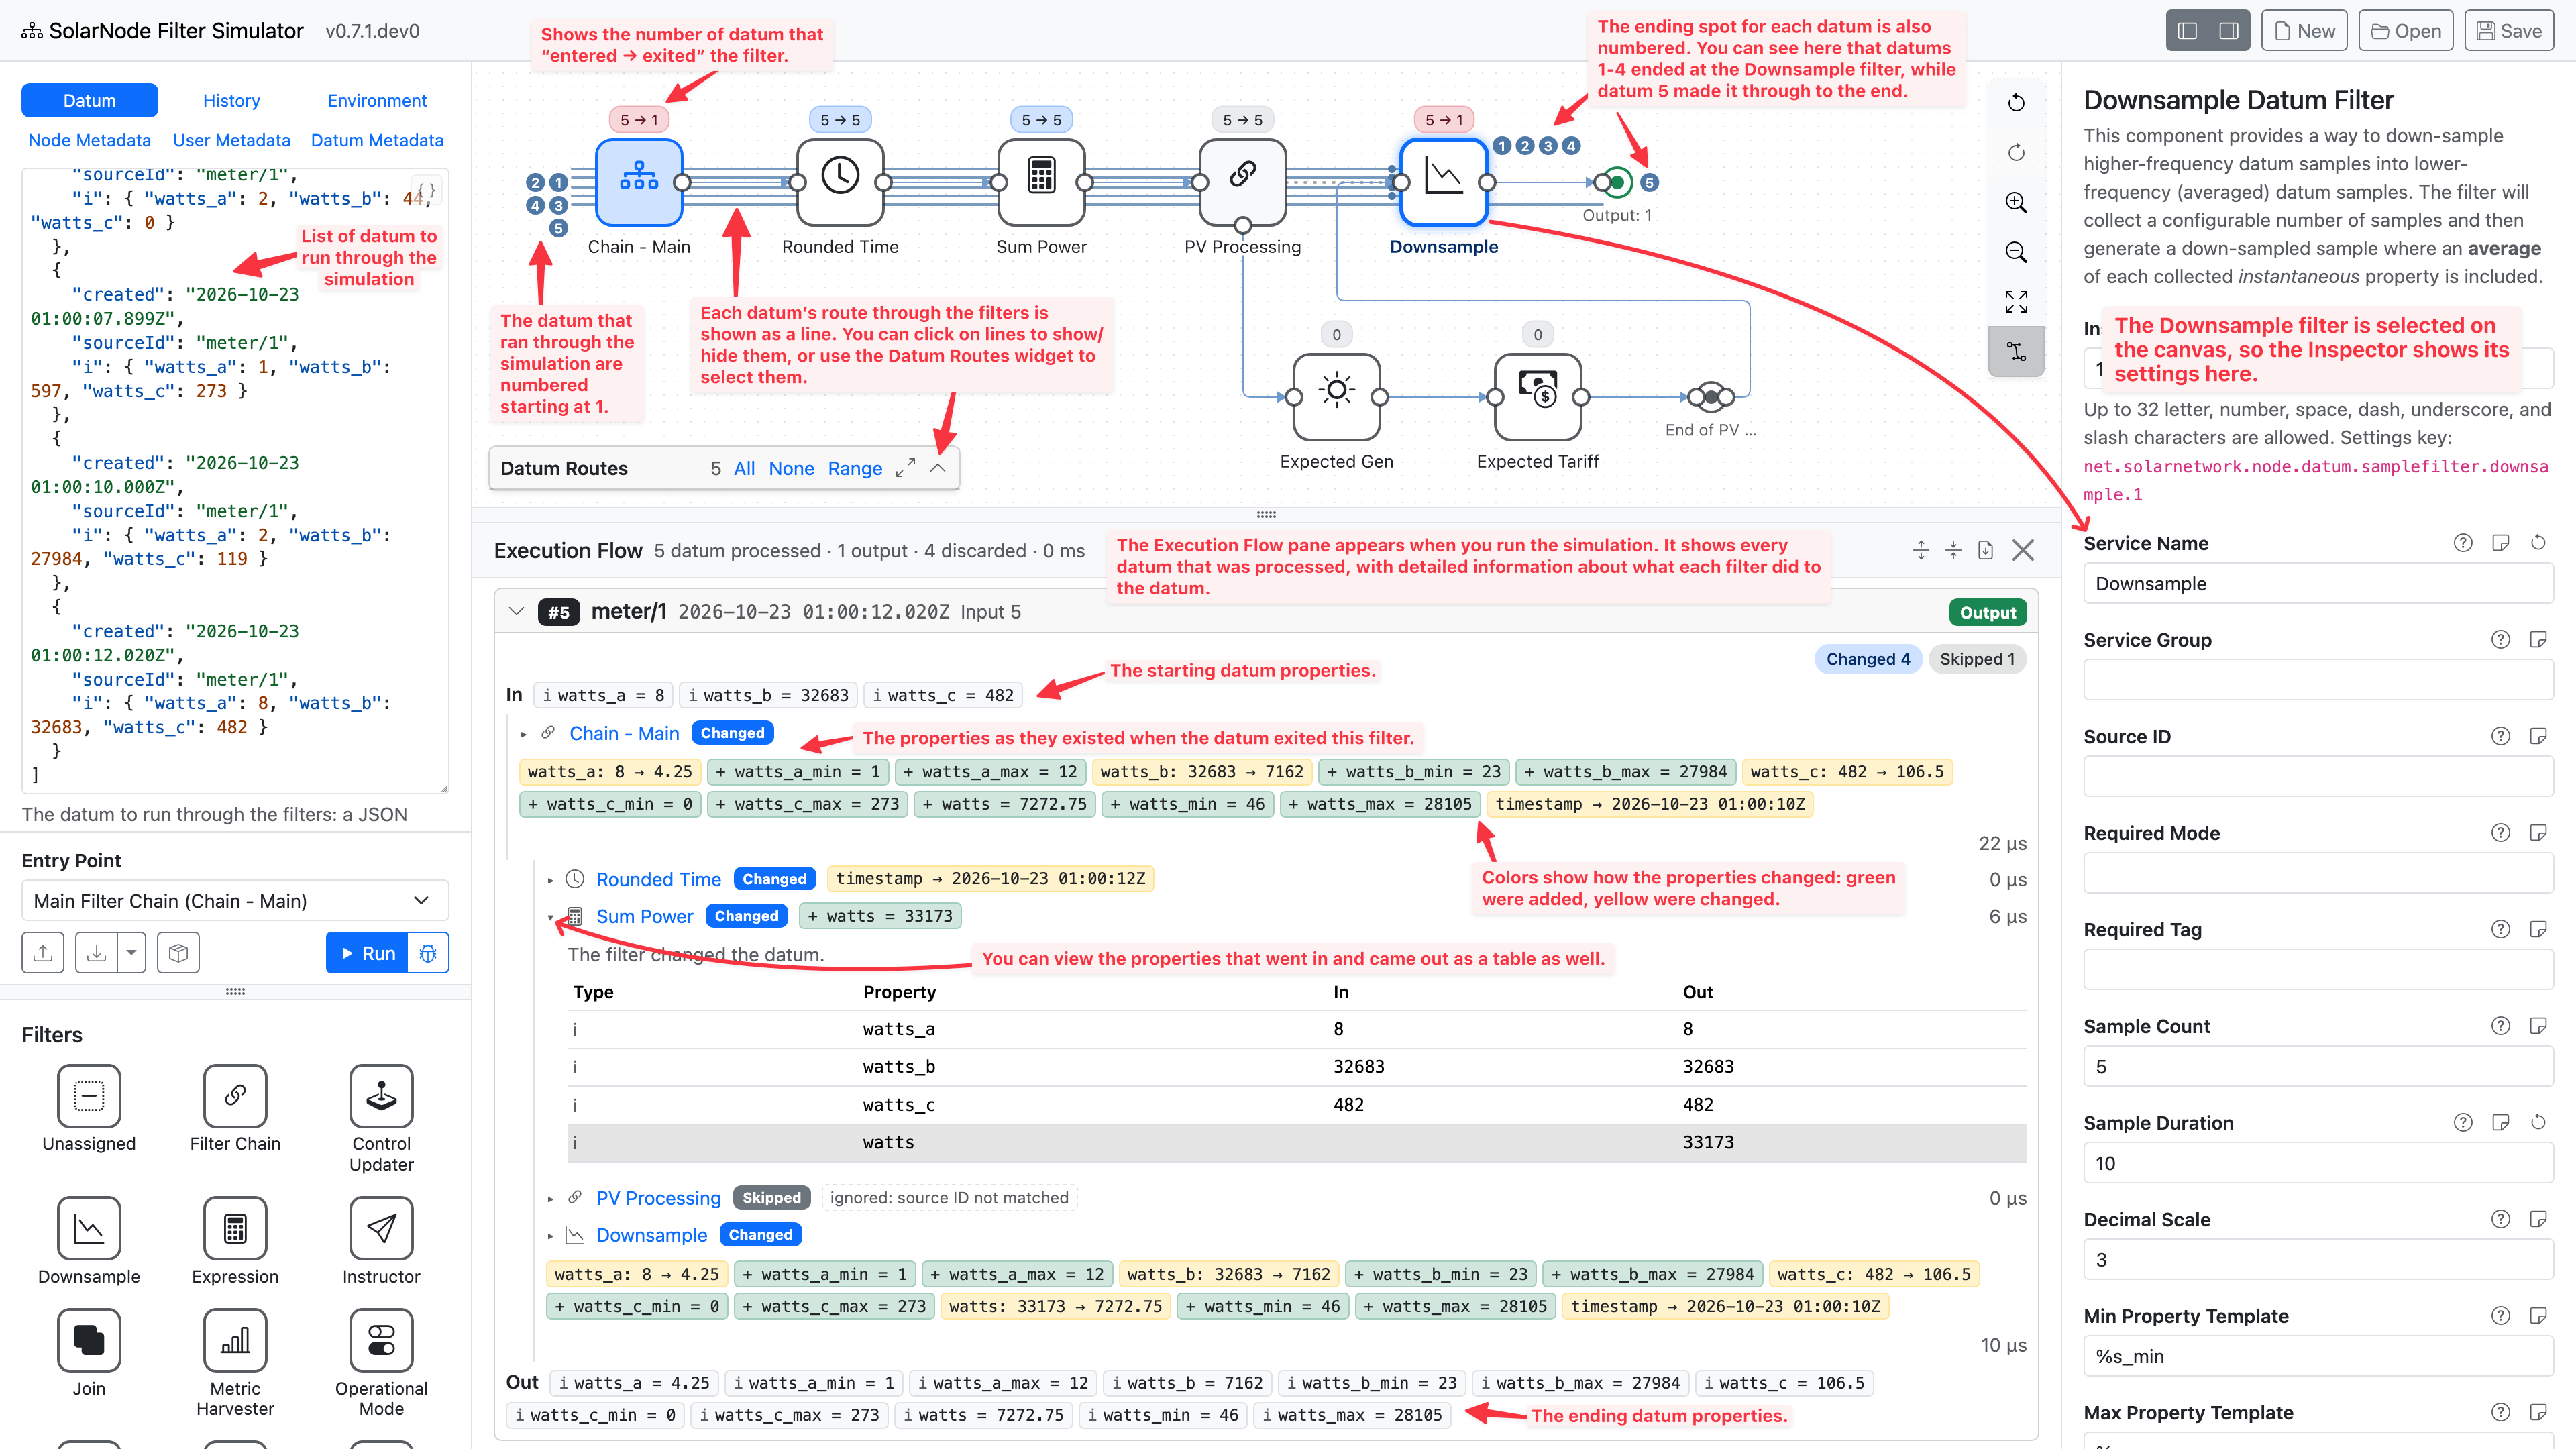2576x1449 pixels.
Task: Click the Chain - Main node
Action: tap(639, 182)
